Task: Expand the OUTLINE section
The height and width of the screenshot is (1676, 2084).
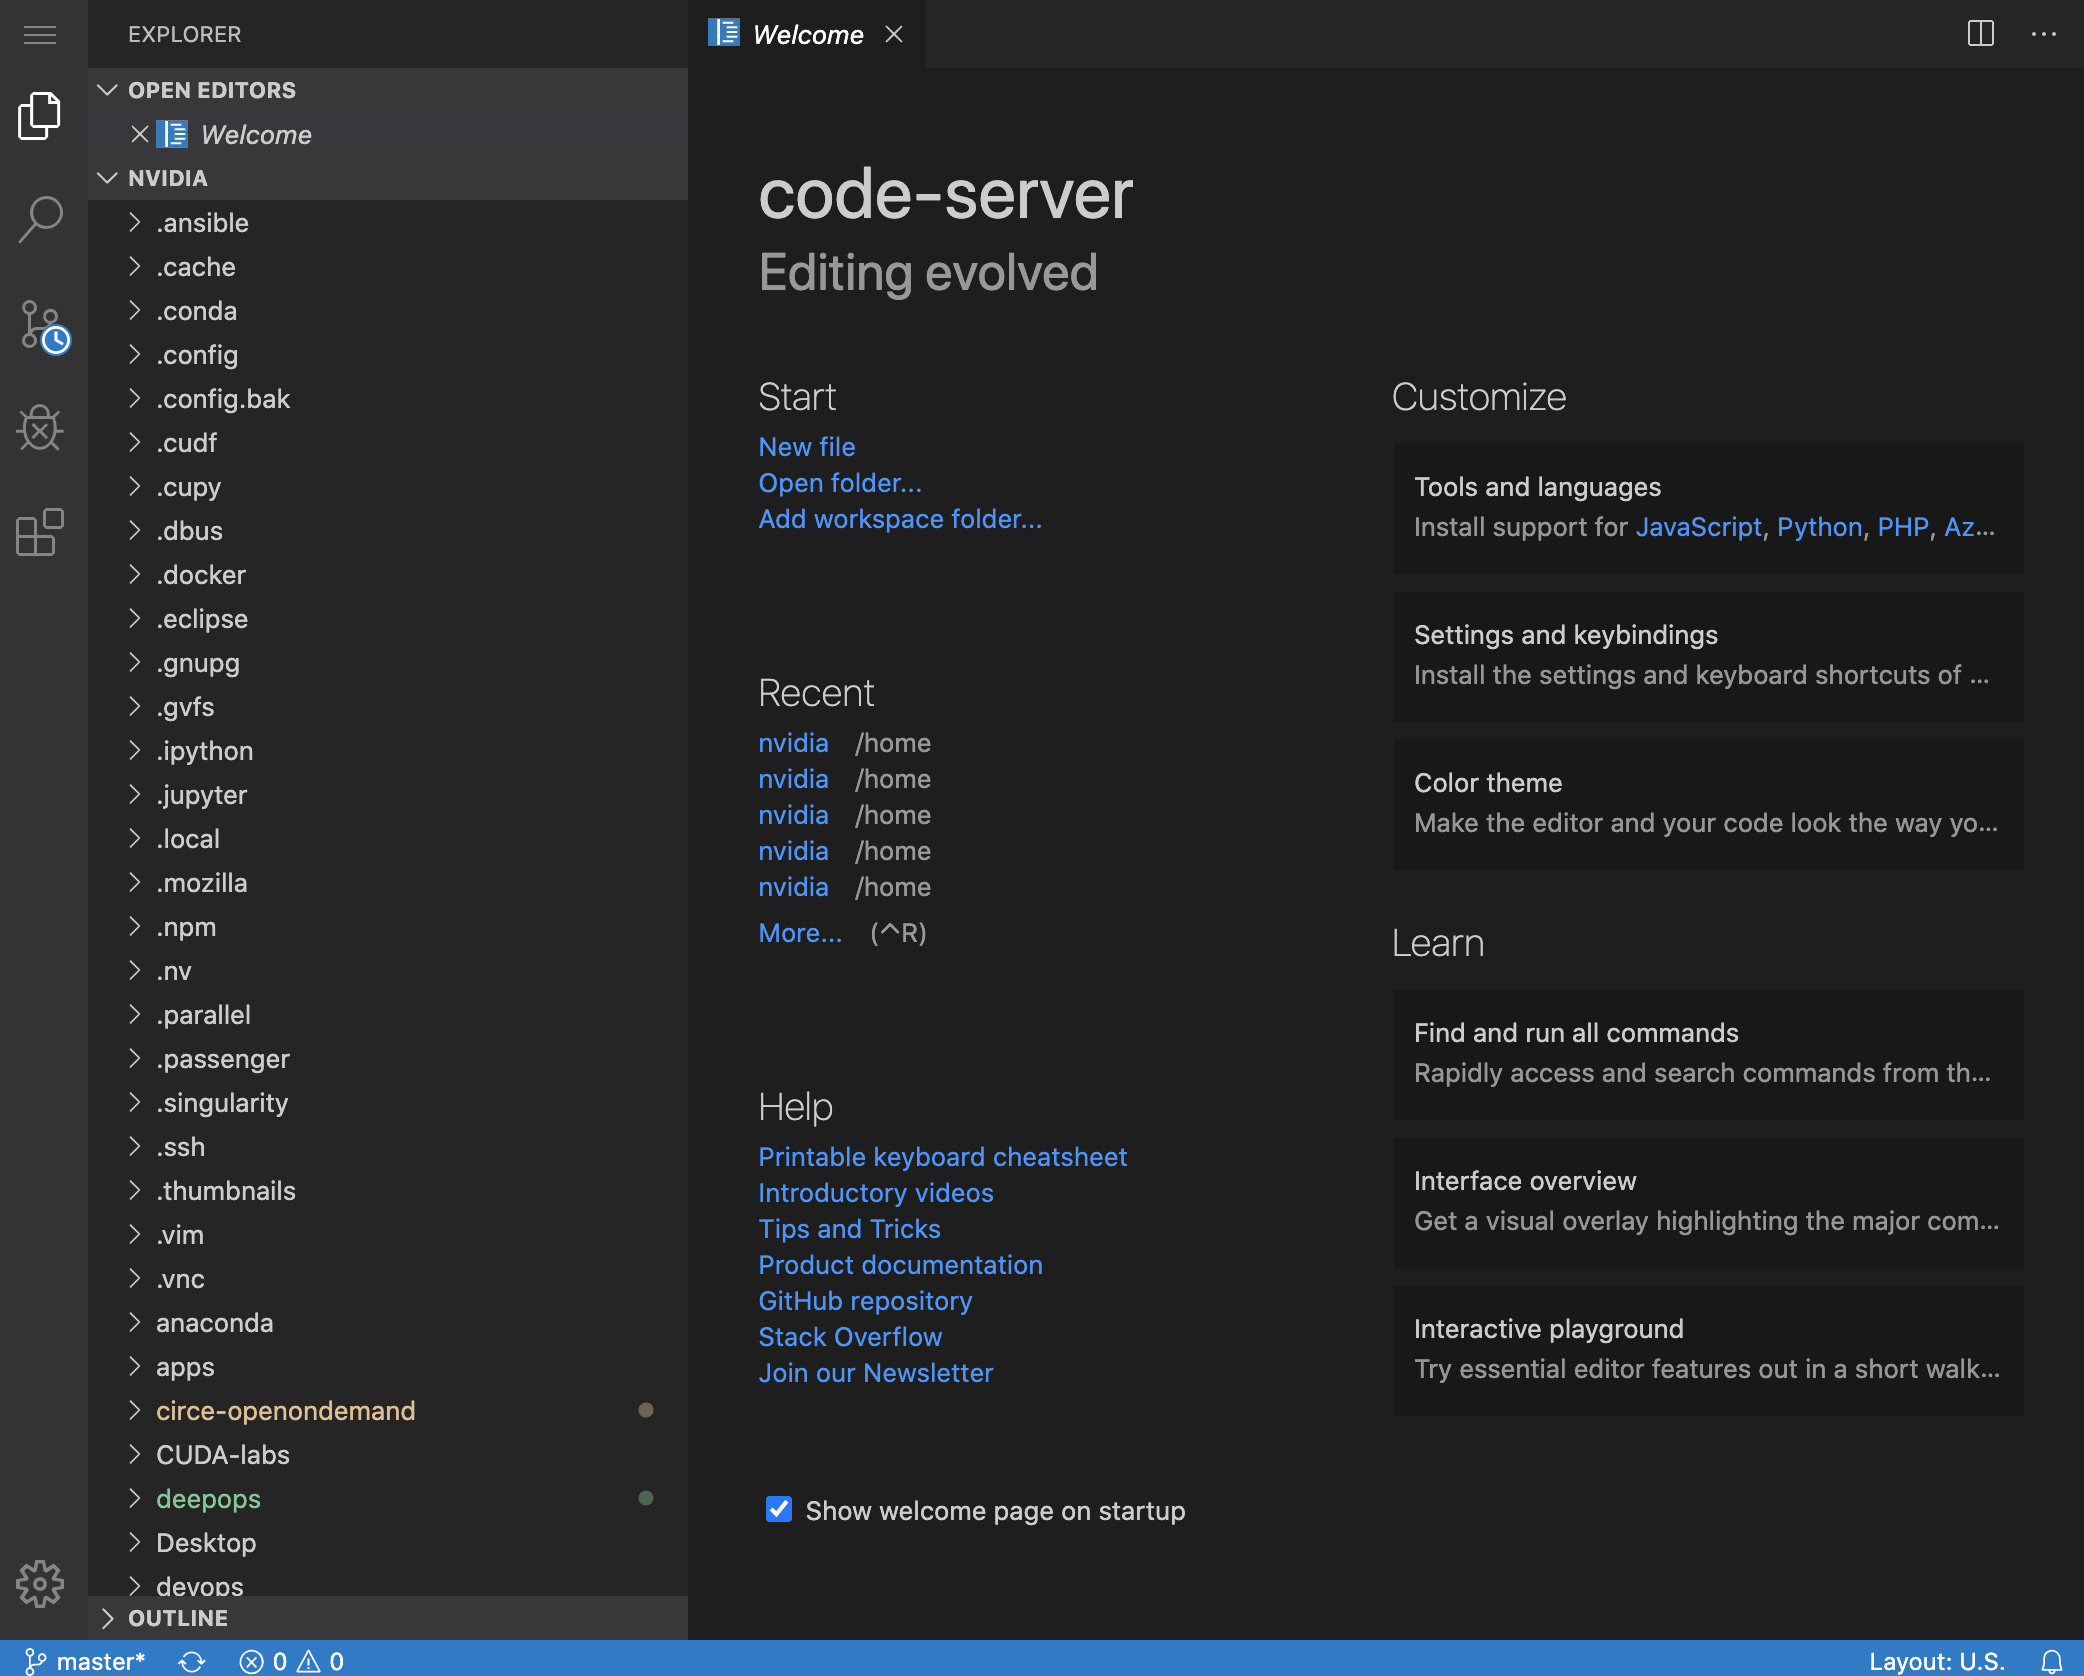Action: click(388, 1618)
